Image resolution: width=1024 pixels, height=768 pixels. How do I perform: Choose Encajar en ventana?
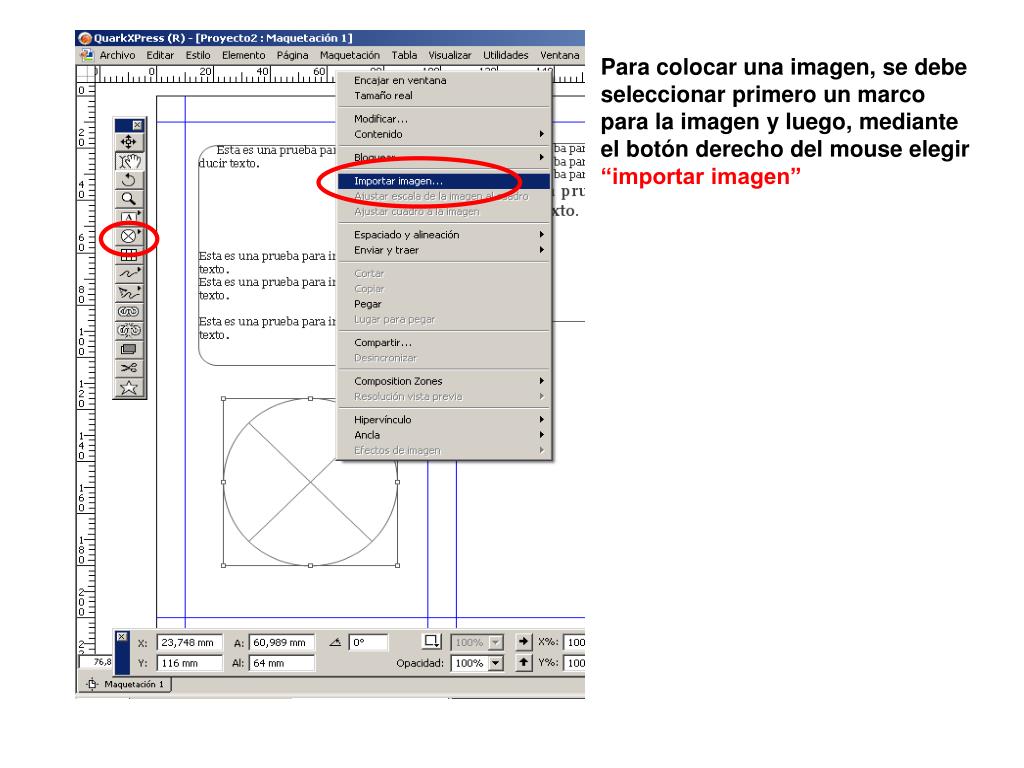(x=444, y=80)
